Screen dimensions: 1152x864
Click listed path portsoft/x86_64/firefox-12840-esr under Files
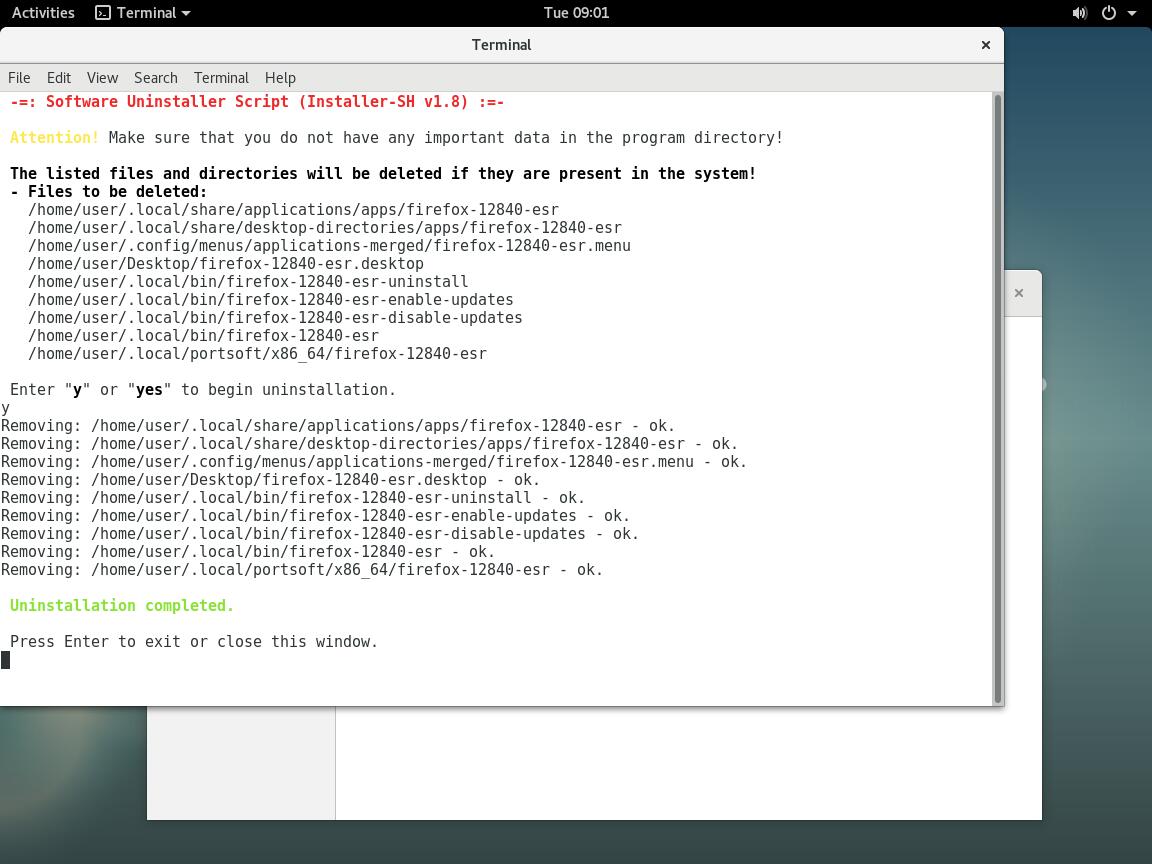click(257, 353)
